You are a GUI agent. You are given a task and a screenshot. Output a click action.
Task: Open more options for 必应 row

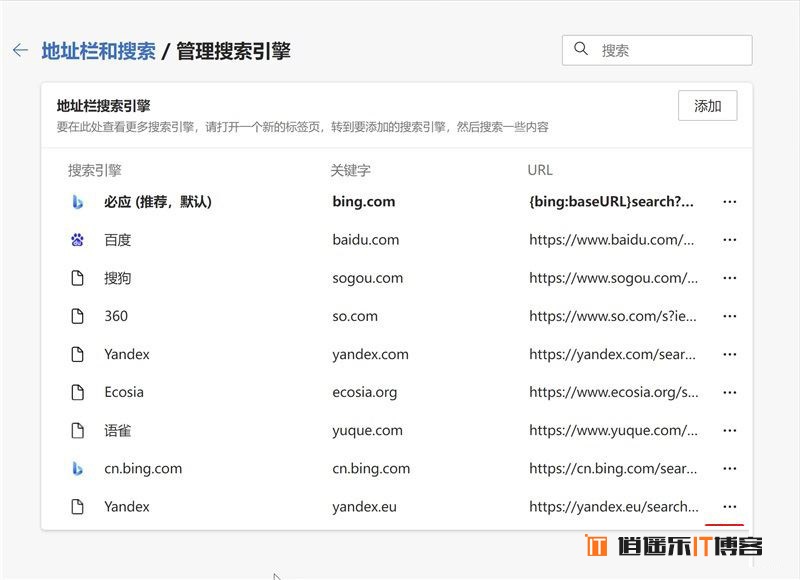[x=729, y=202]
